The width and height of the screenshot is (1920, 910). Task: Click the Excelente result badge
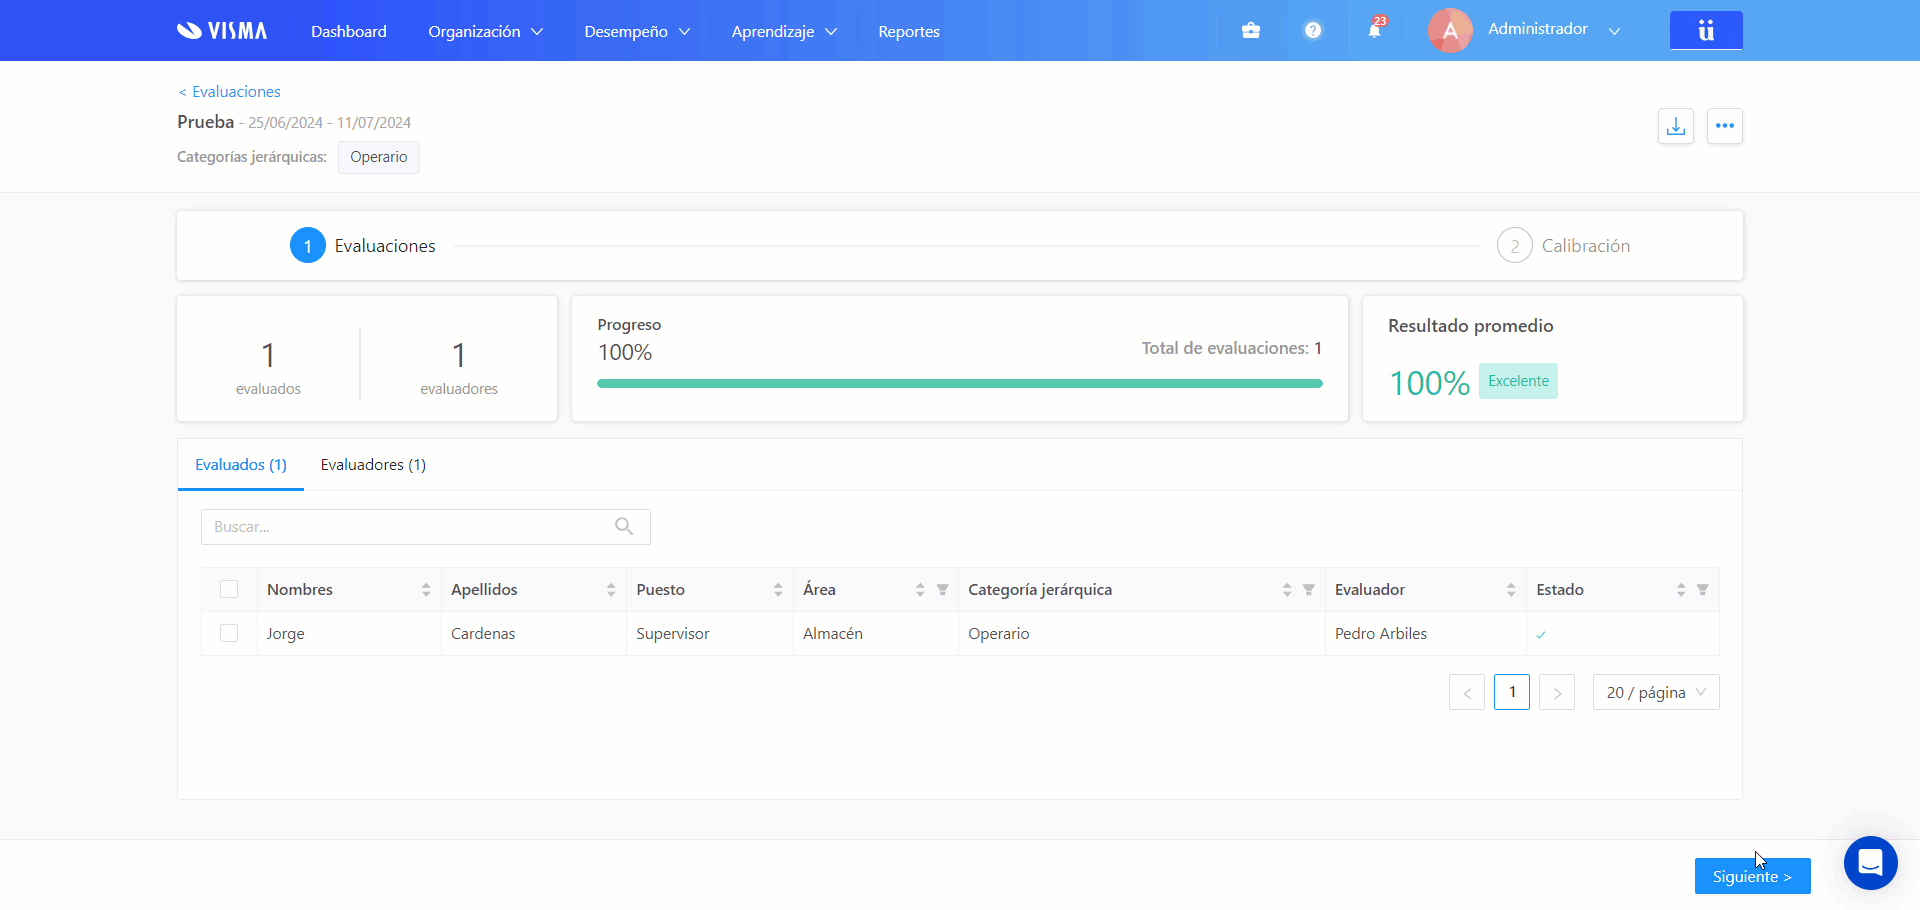1518,381
